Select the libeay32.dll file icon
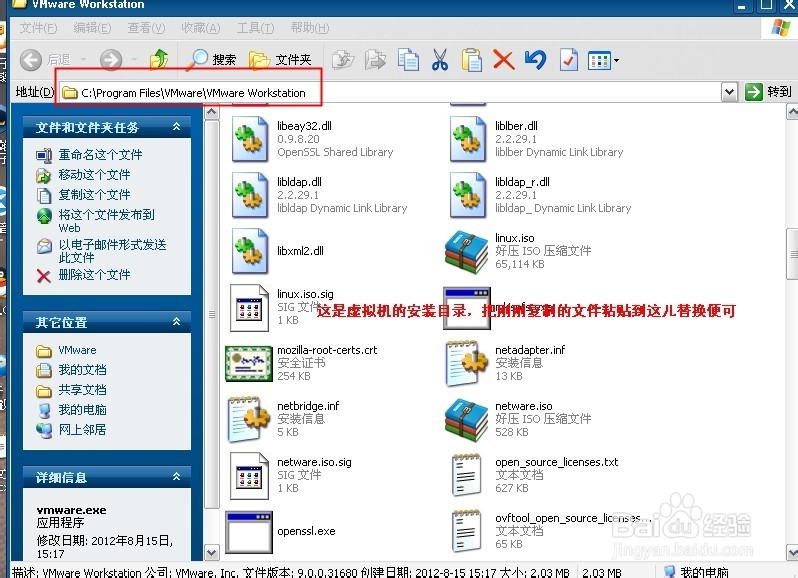Image resolution: width=798 pixels, height=578 pixels. pos(249,139)
